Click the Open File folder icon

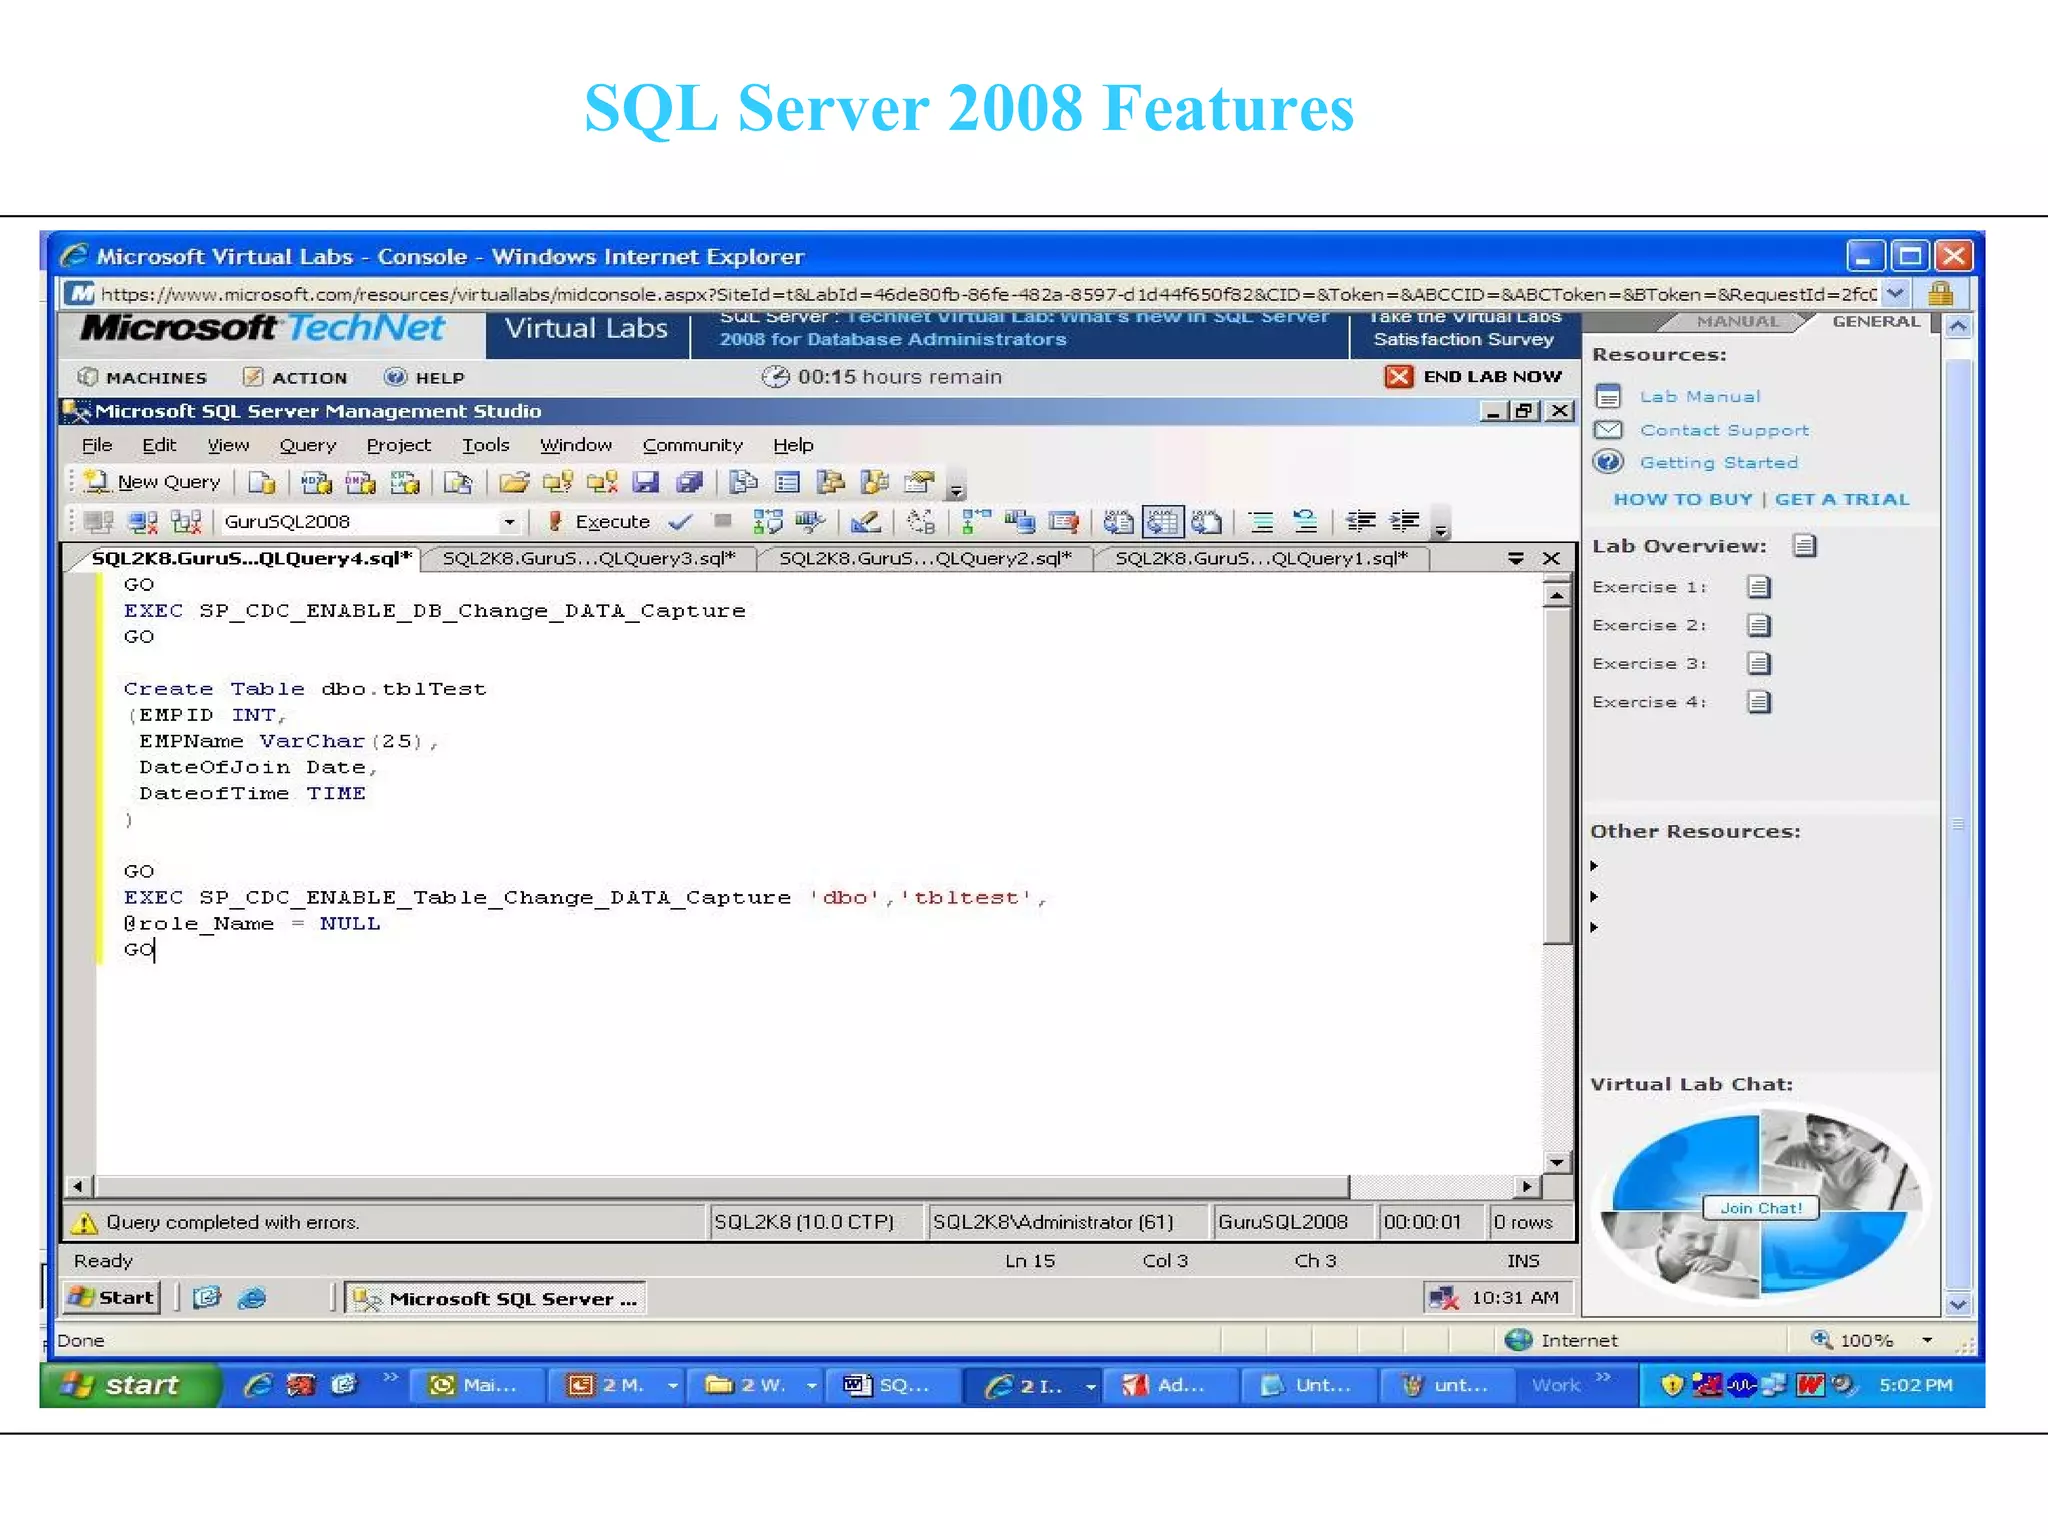point(514,482)
